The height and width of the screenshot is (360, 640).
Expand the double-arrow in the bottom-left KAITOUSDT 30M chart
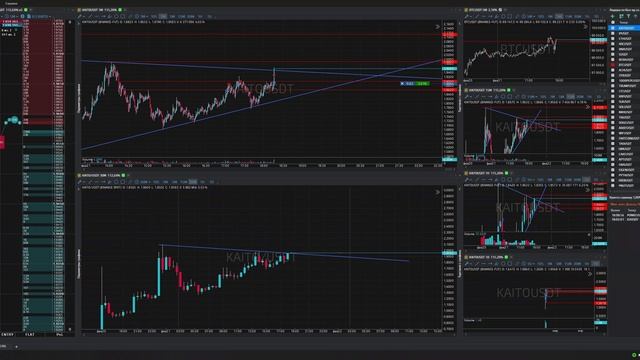437,192
